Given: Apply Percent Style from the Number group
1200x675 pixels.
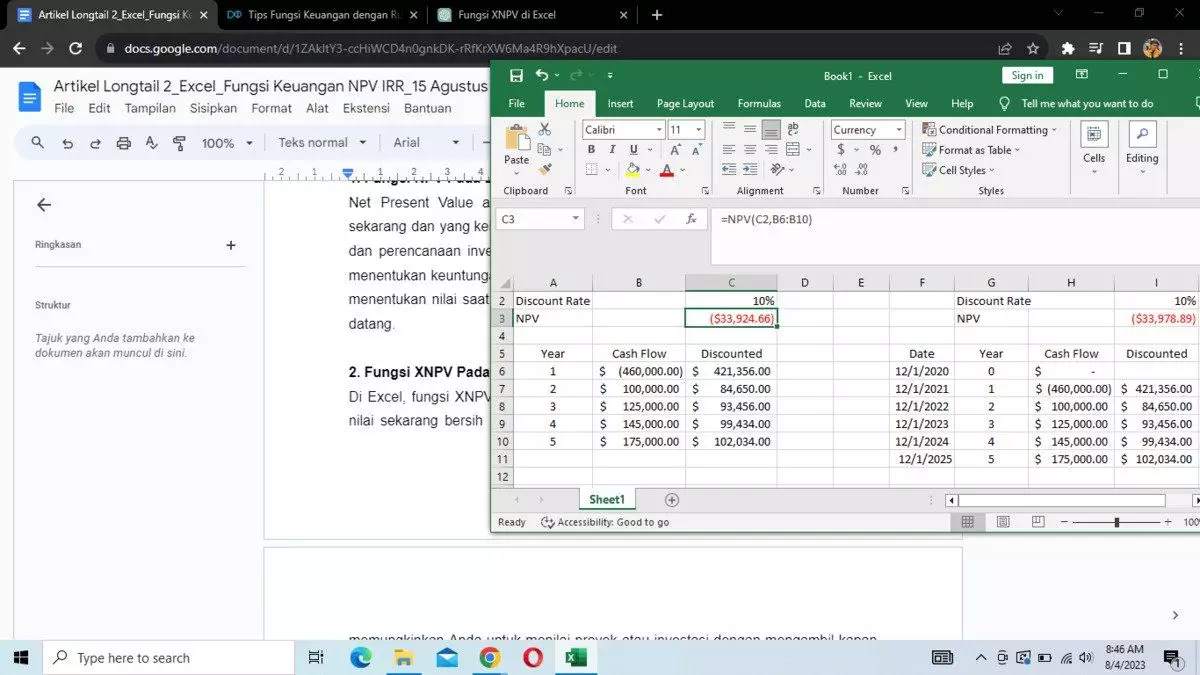Looking at the screenshot, I should coord(875,150).
